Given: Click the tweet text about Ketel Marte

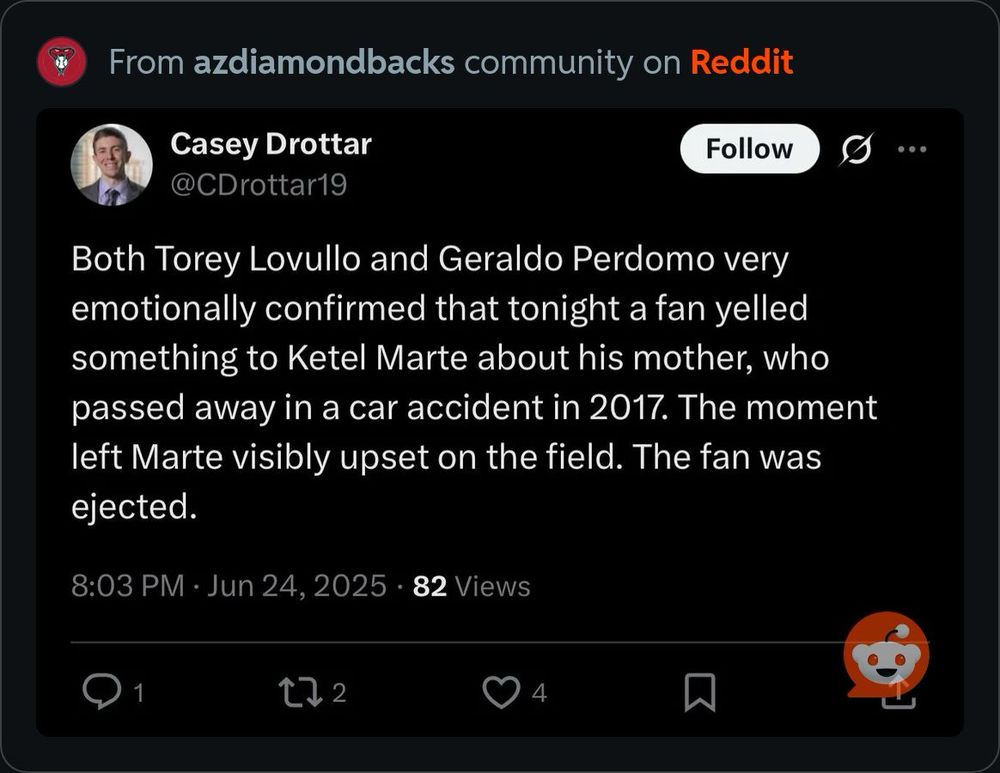Looking at the screenshot, I should tap(474, 383).
